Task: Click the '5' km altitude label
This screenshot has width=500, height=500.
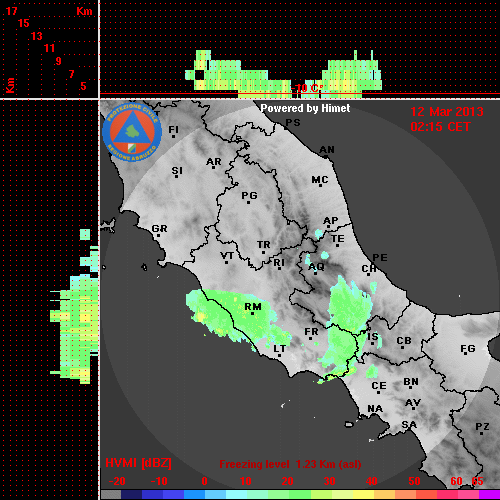Action: pyautogui.click(x=83, y=86)
